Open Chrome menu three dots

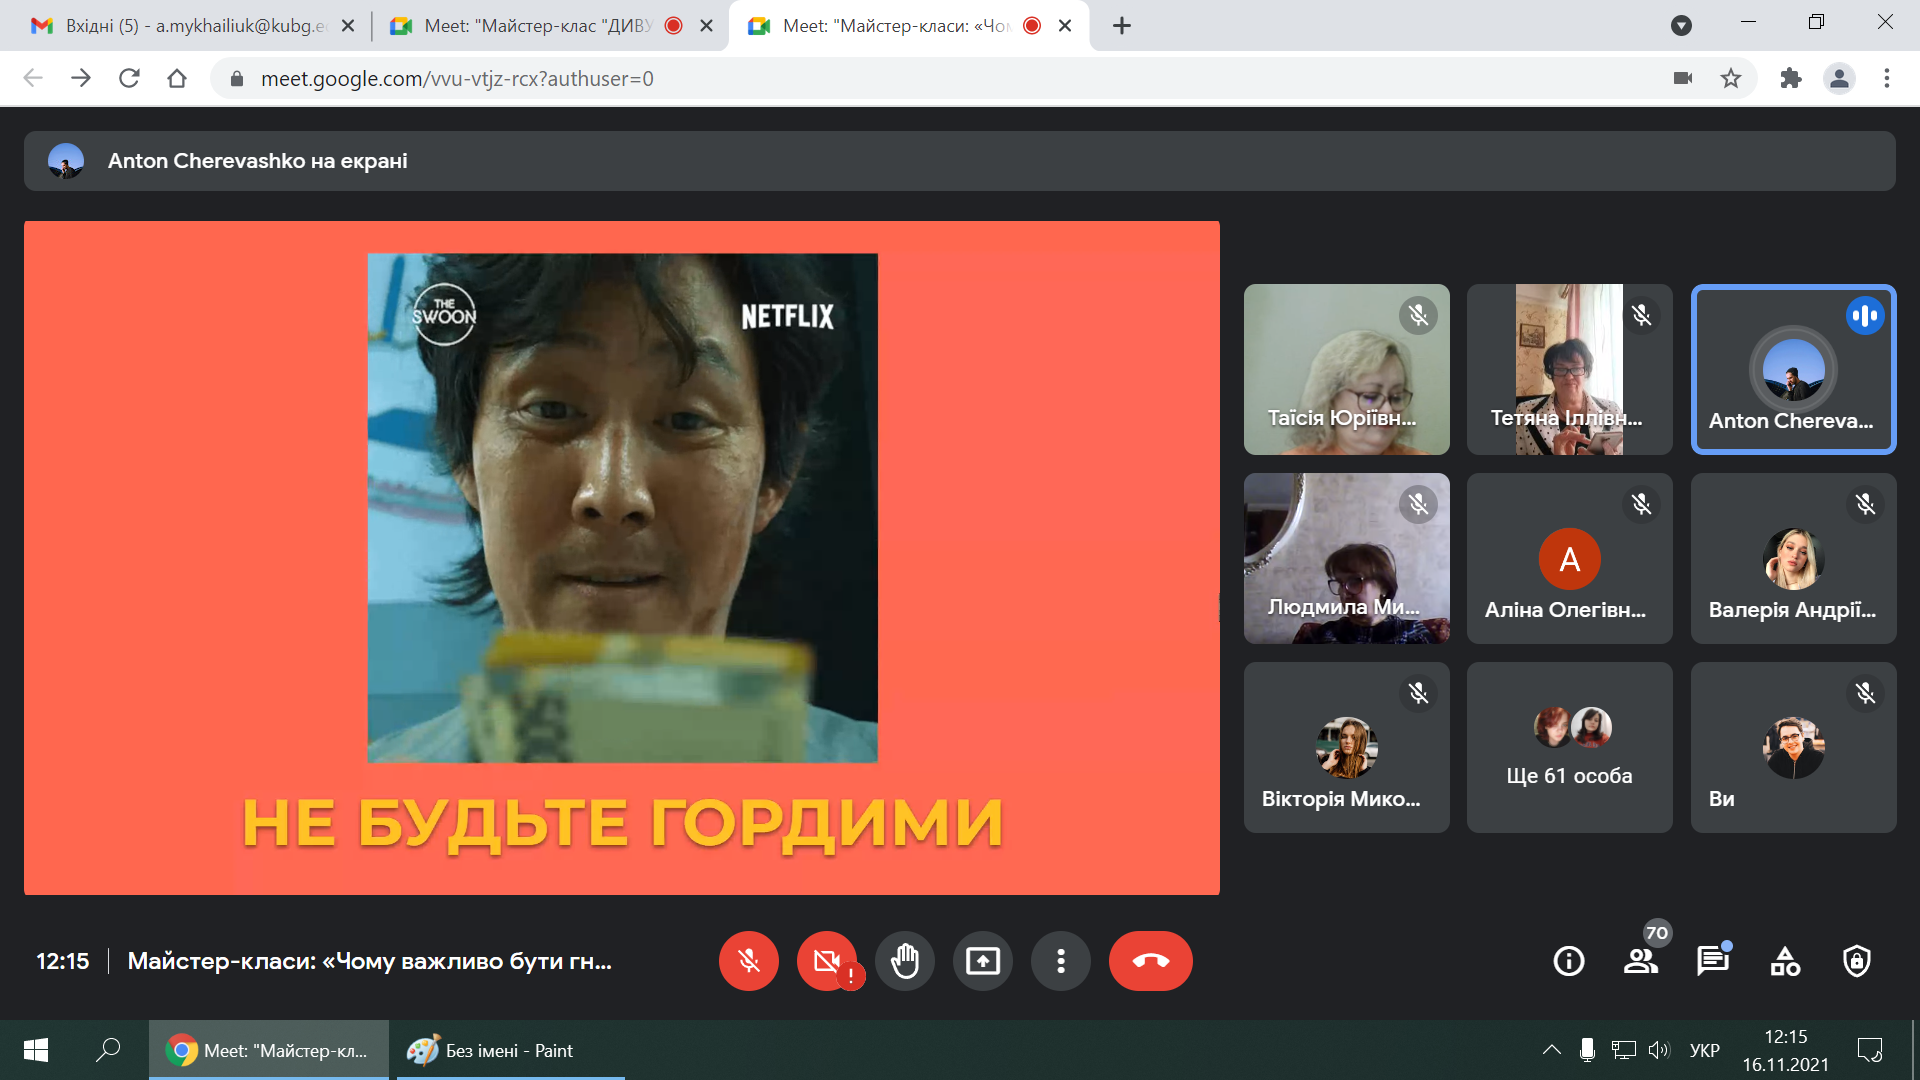click(x=1886, y=78)
